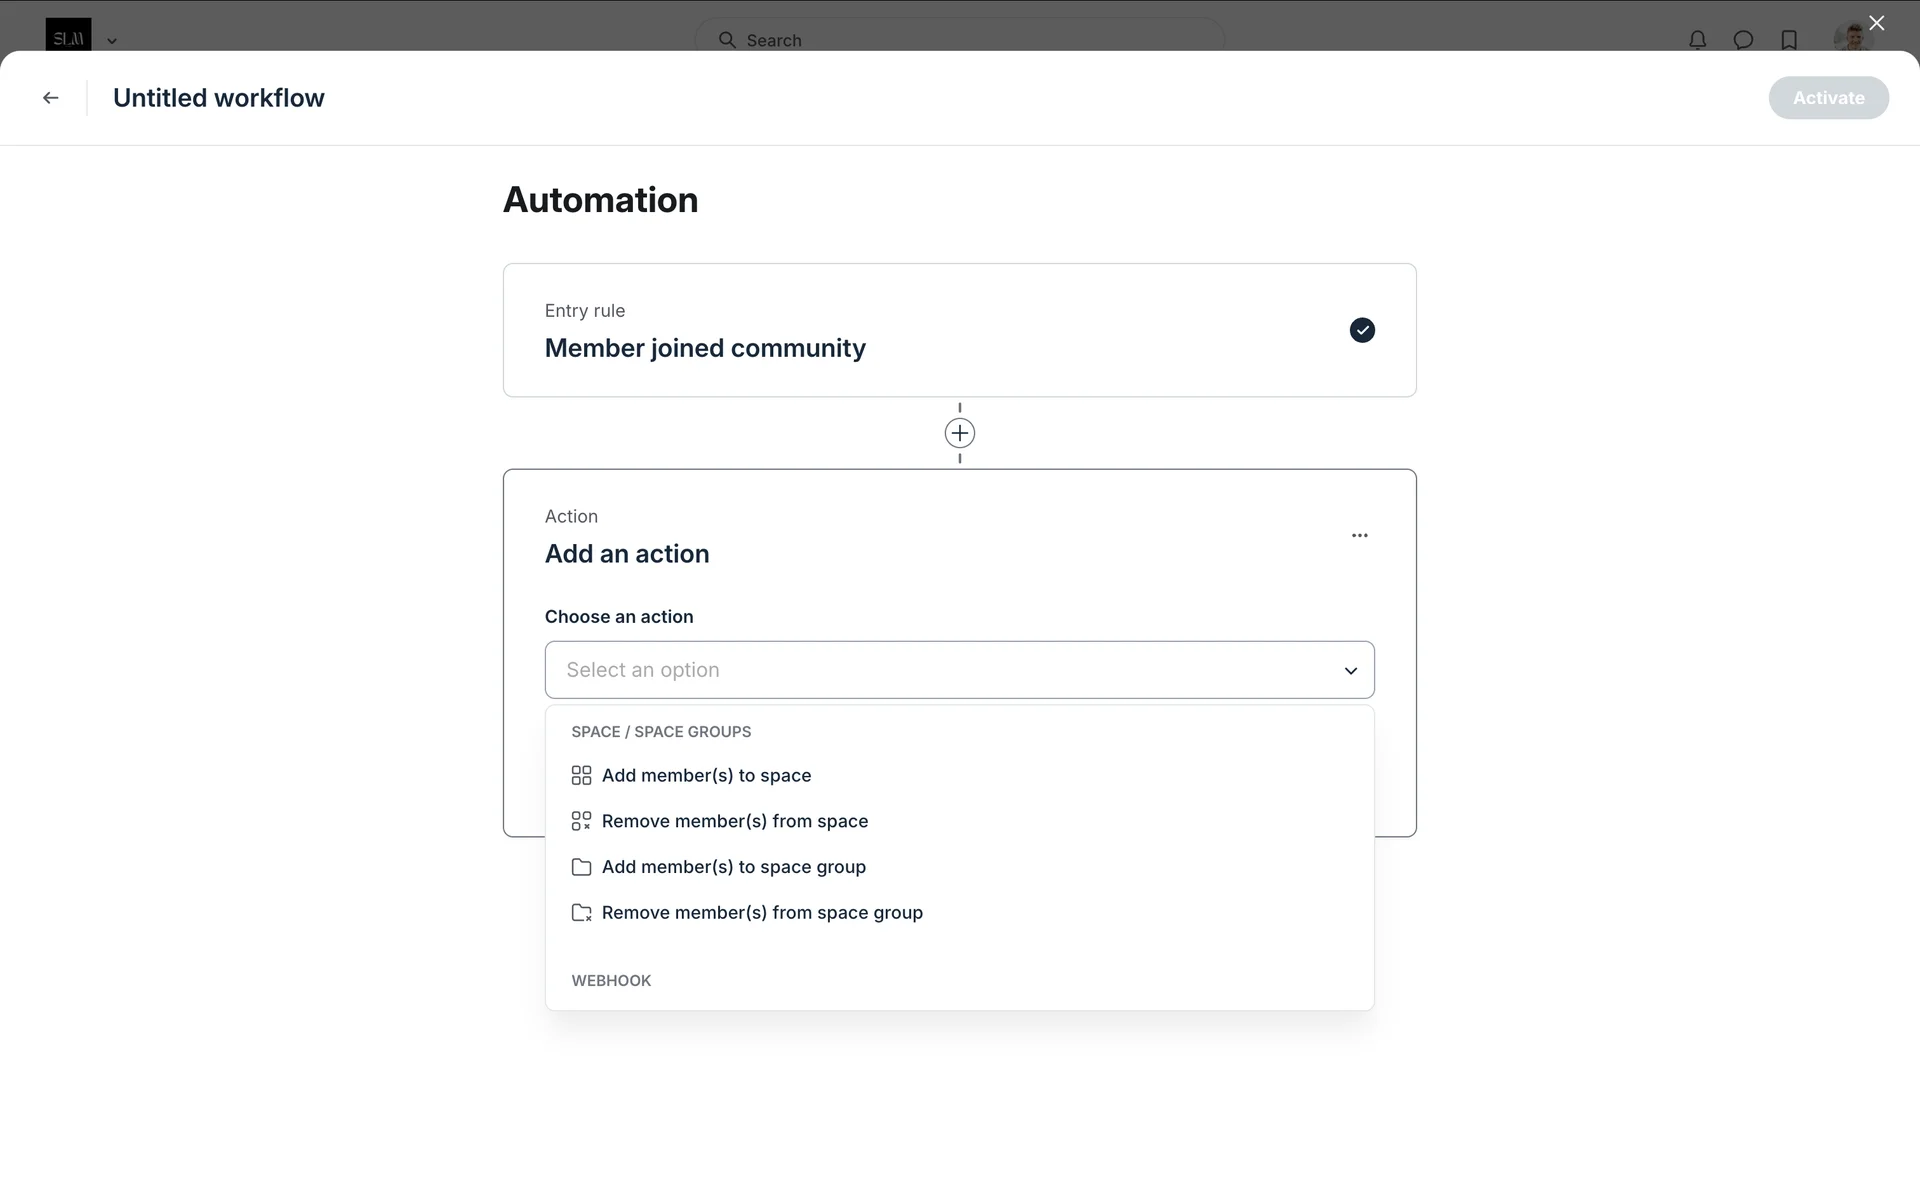The image size is (1920, 1200).
Task: Click the chevron in Choose an action field
Action: [1350, 671]
